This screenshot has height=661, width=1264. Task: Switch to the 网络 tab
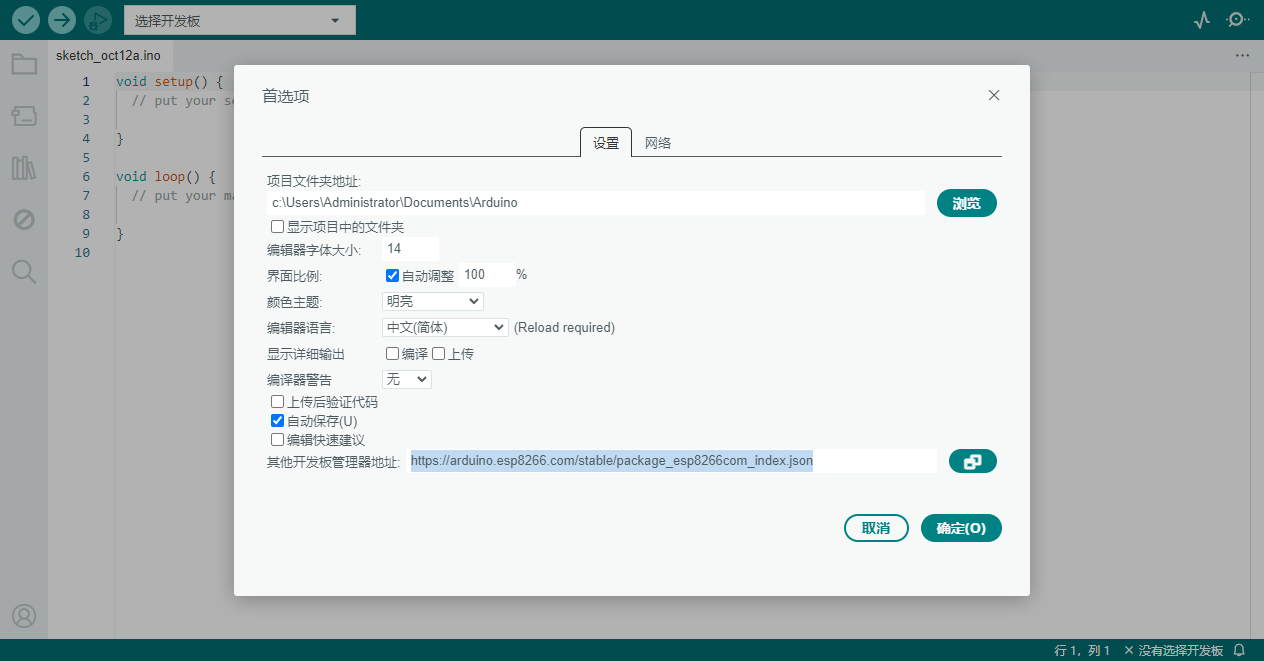tap(657, 142)
